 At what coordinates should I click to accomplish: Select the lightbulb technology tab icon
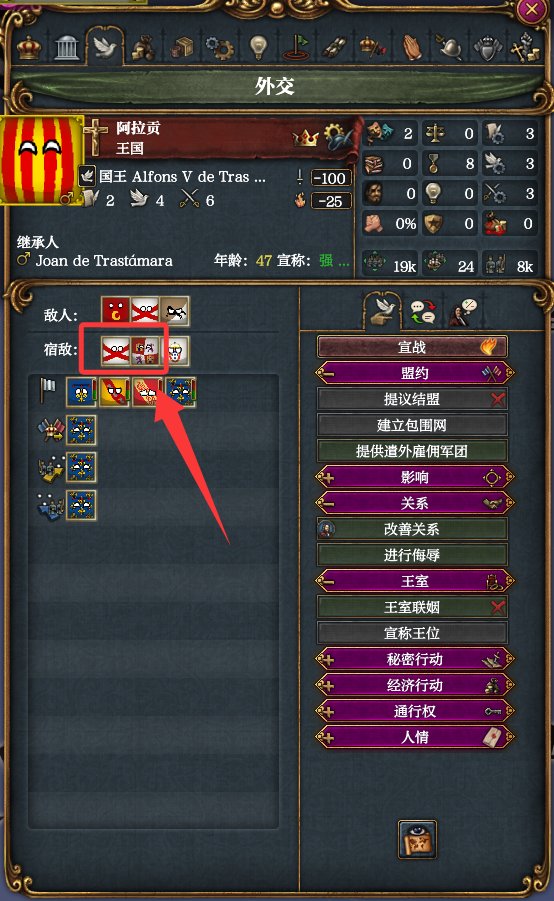point(258,47)
